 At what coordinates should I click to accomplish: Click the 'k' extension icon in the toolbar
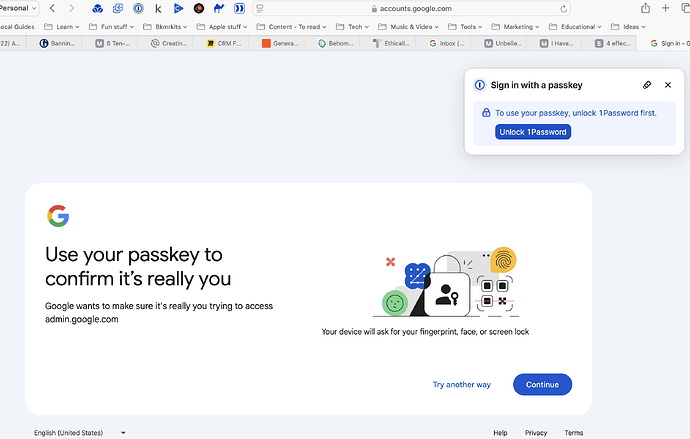(x=158, y=8)
